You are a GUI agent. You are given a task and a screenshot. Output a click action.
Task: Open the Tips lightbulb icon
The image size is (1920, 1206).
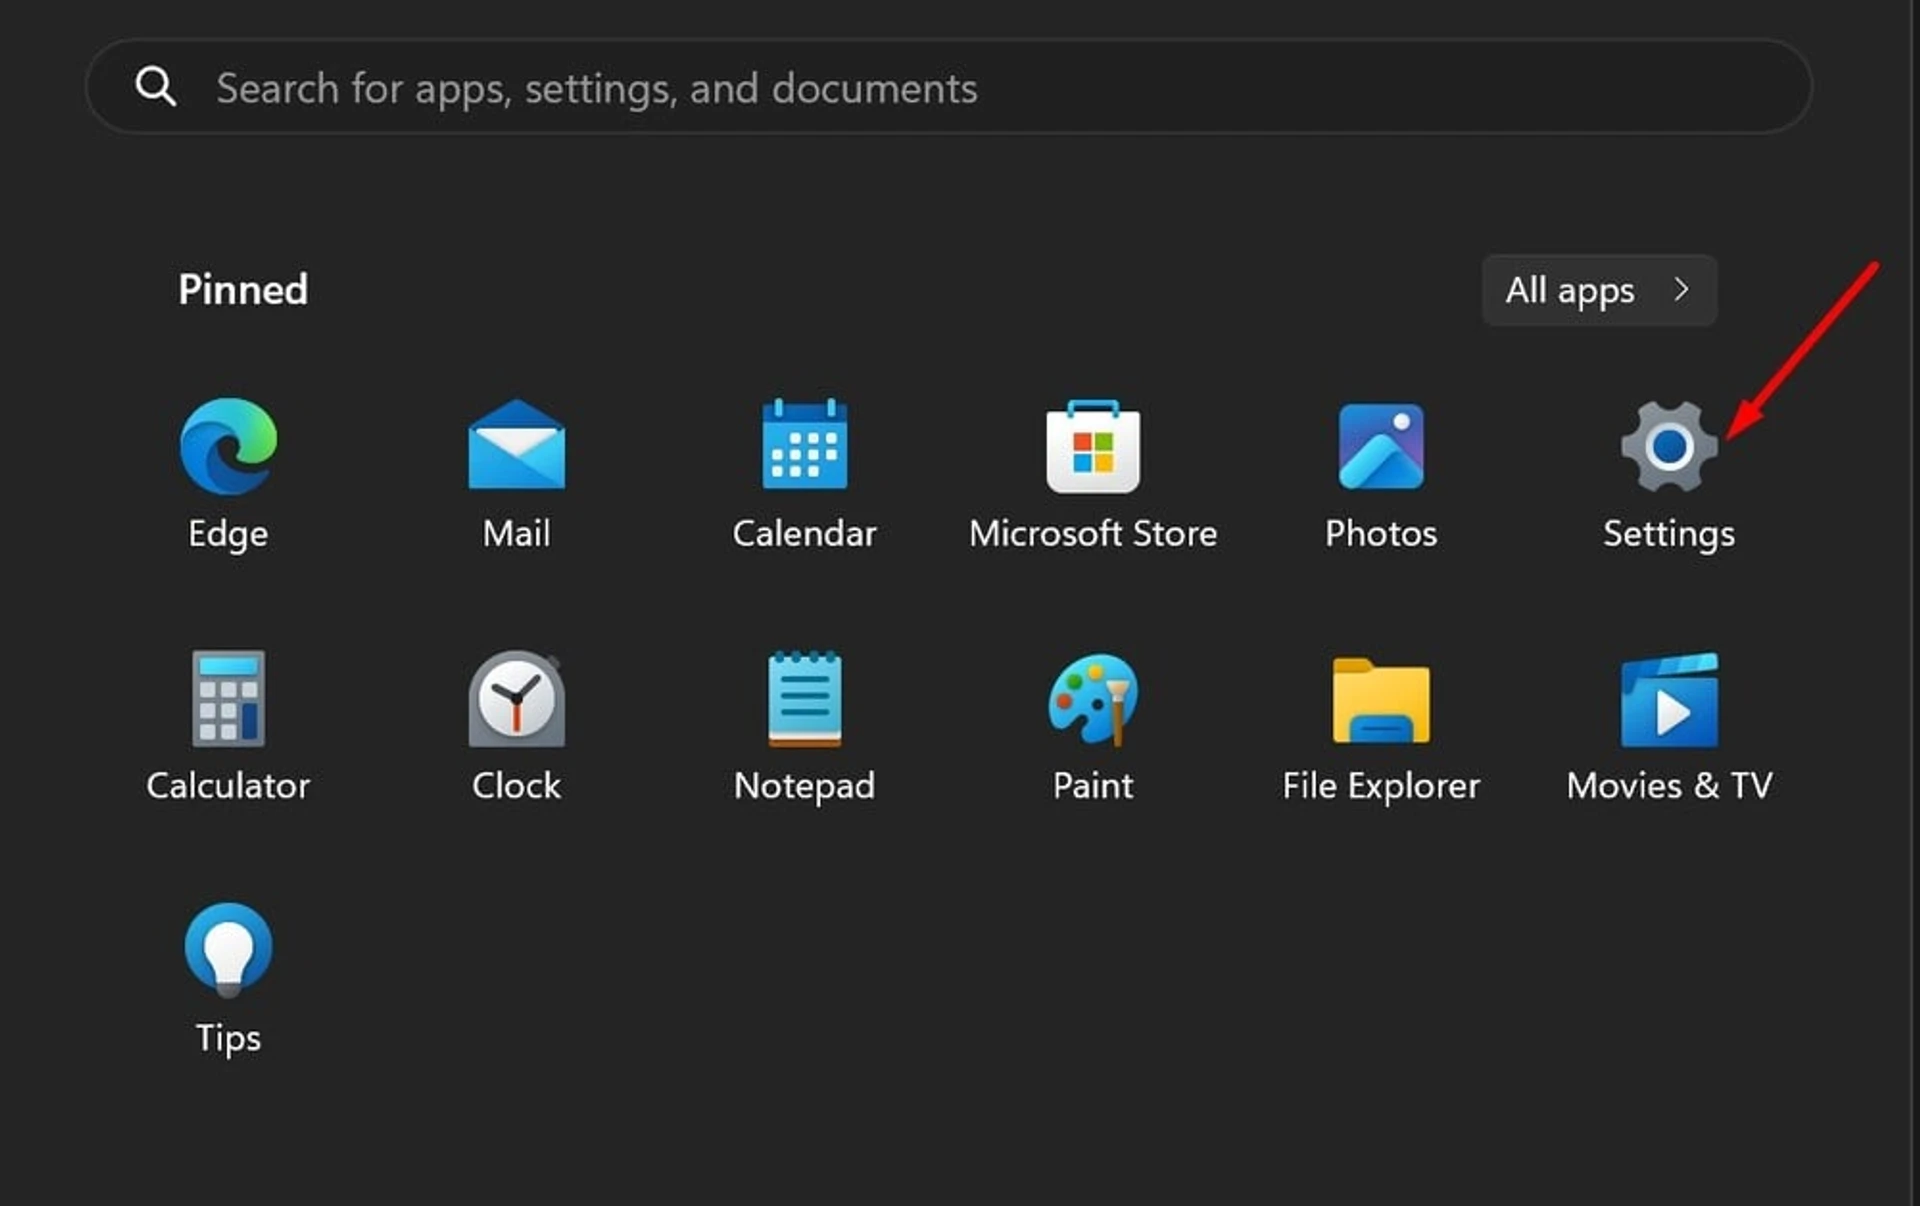coord(229,950)
